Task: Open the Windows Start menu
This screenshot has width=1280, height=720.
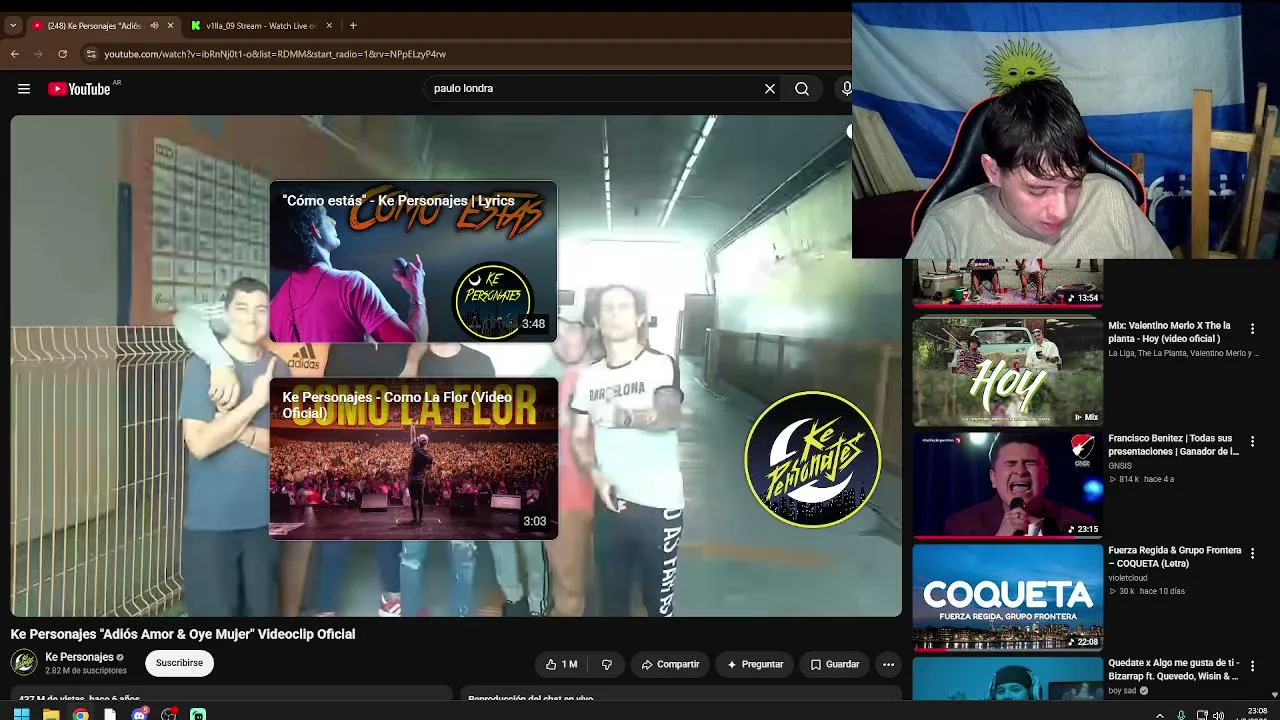Action: pyautogui.click(x=21, y=714)
